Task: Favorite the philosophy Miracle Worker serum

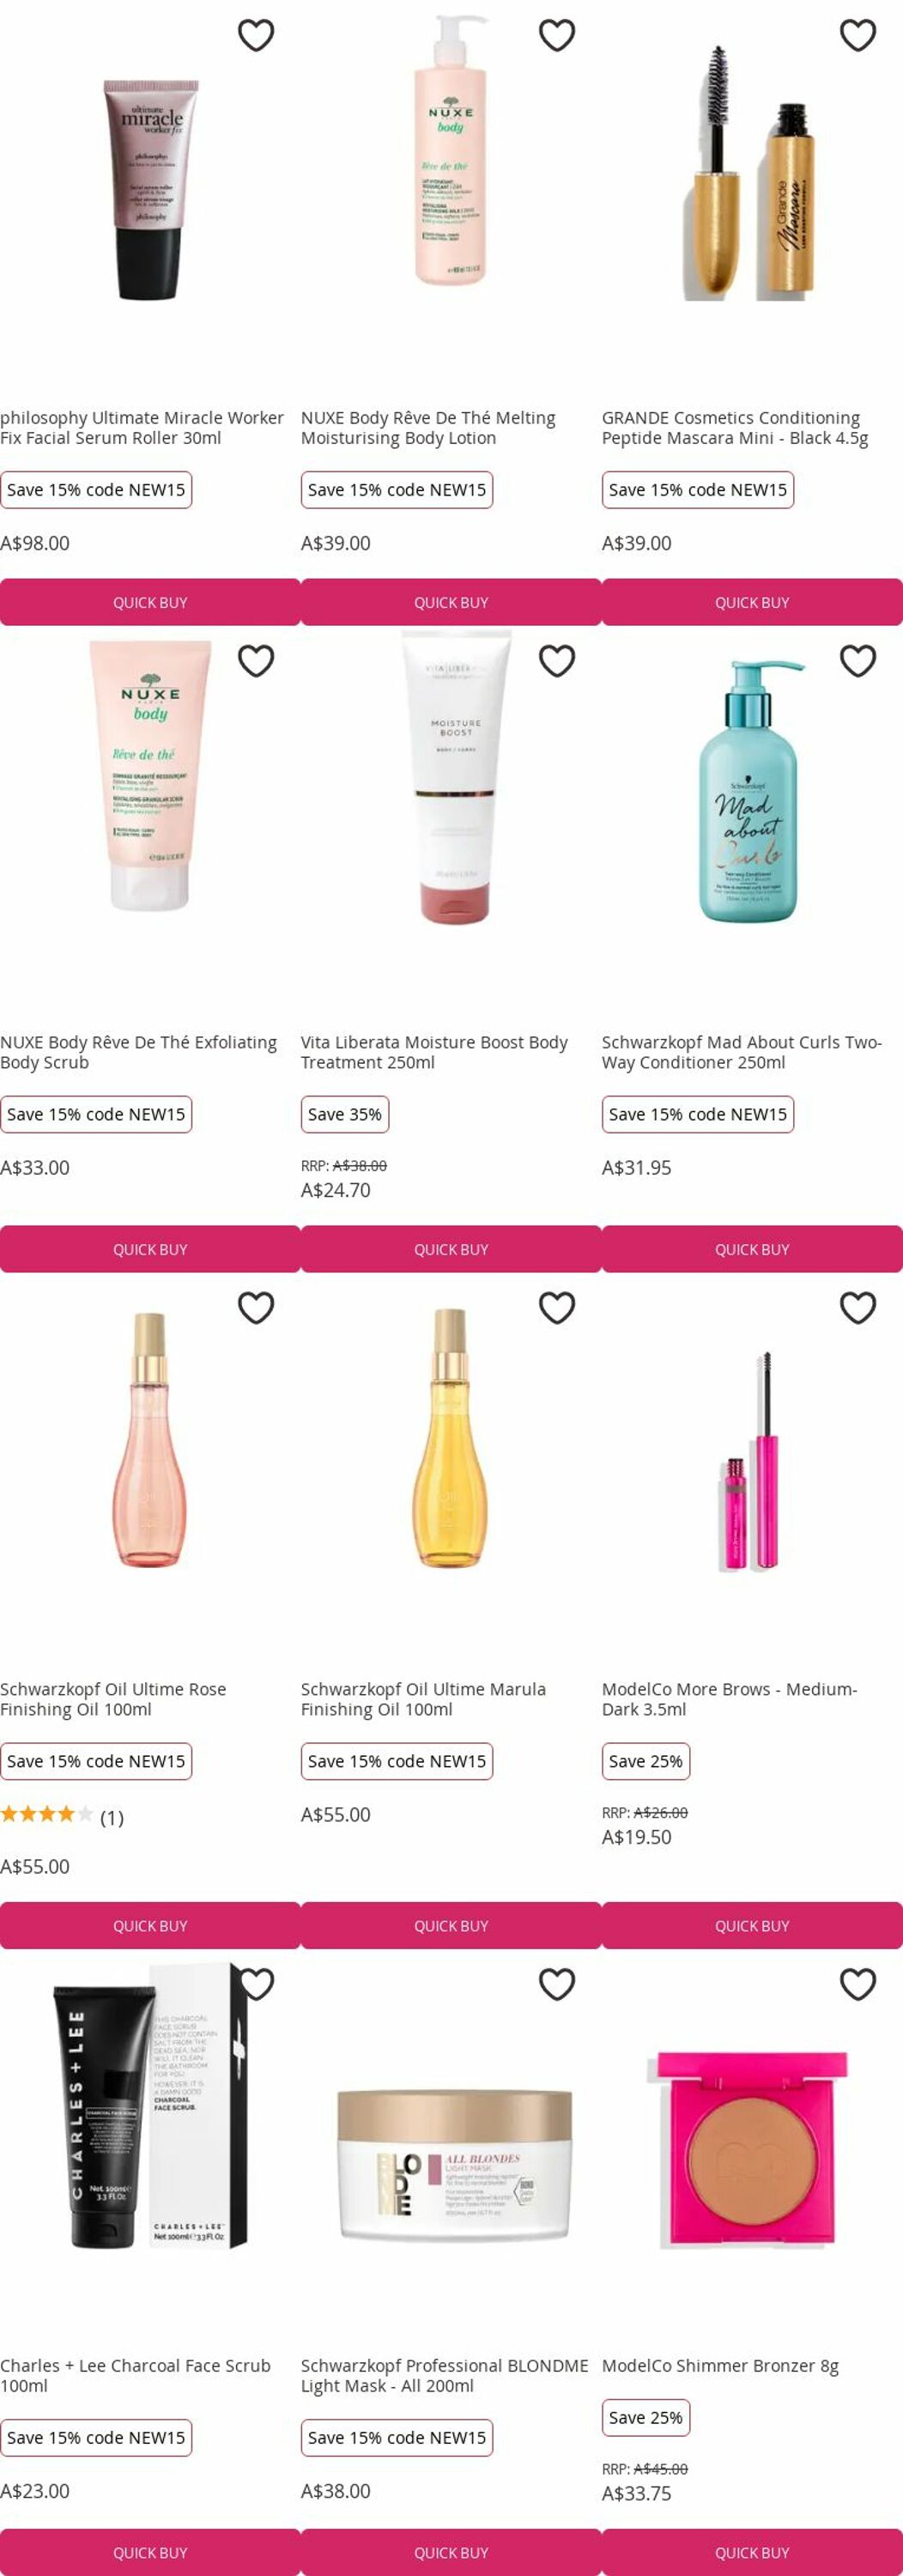Action: point(256,36)
